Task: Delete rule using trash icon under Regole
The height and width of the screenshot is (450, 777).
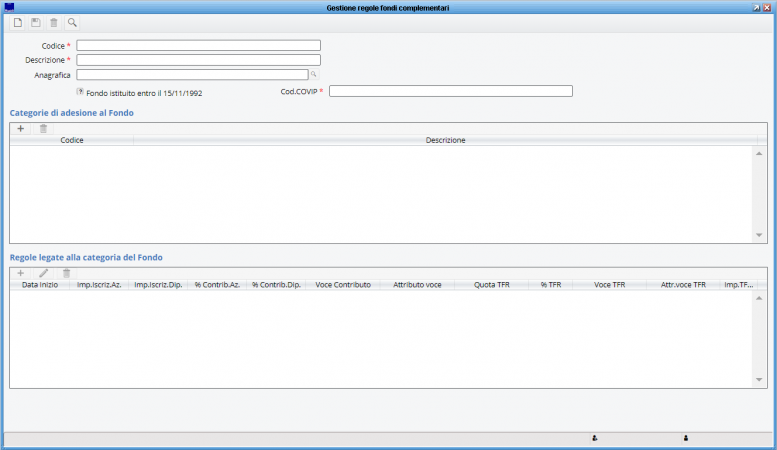Action: pos(66,274)
